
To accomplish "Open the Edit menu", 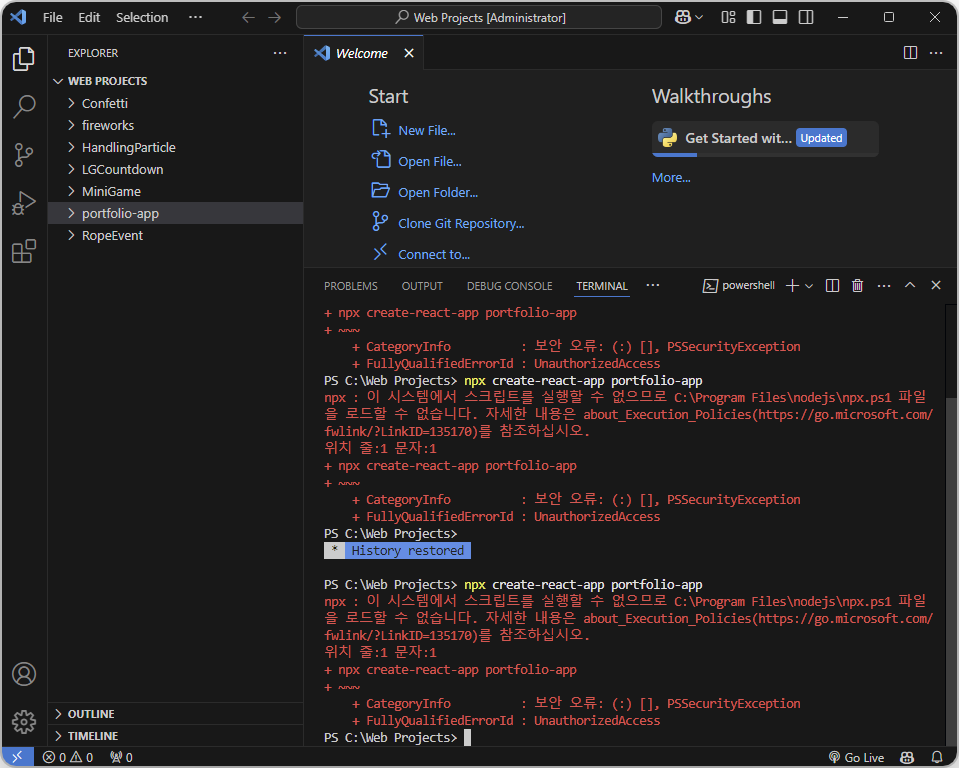I will coord(89,17).
